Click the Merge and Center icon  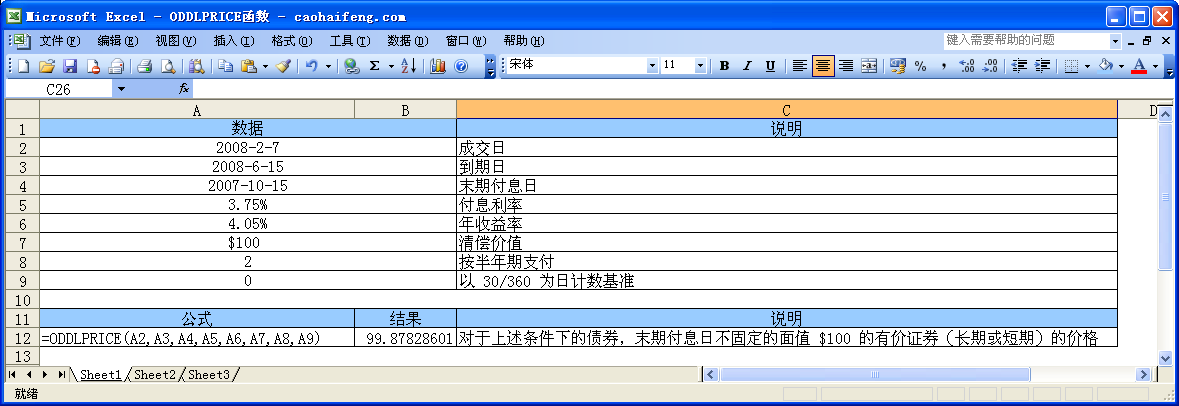[x=869, y=66]
